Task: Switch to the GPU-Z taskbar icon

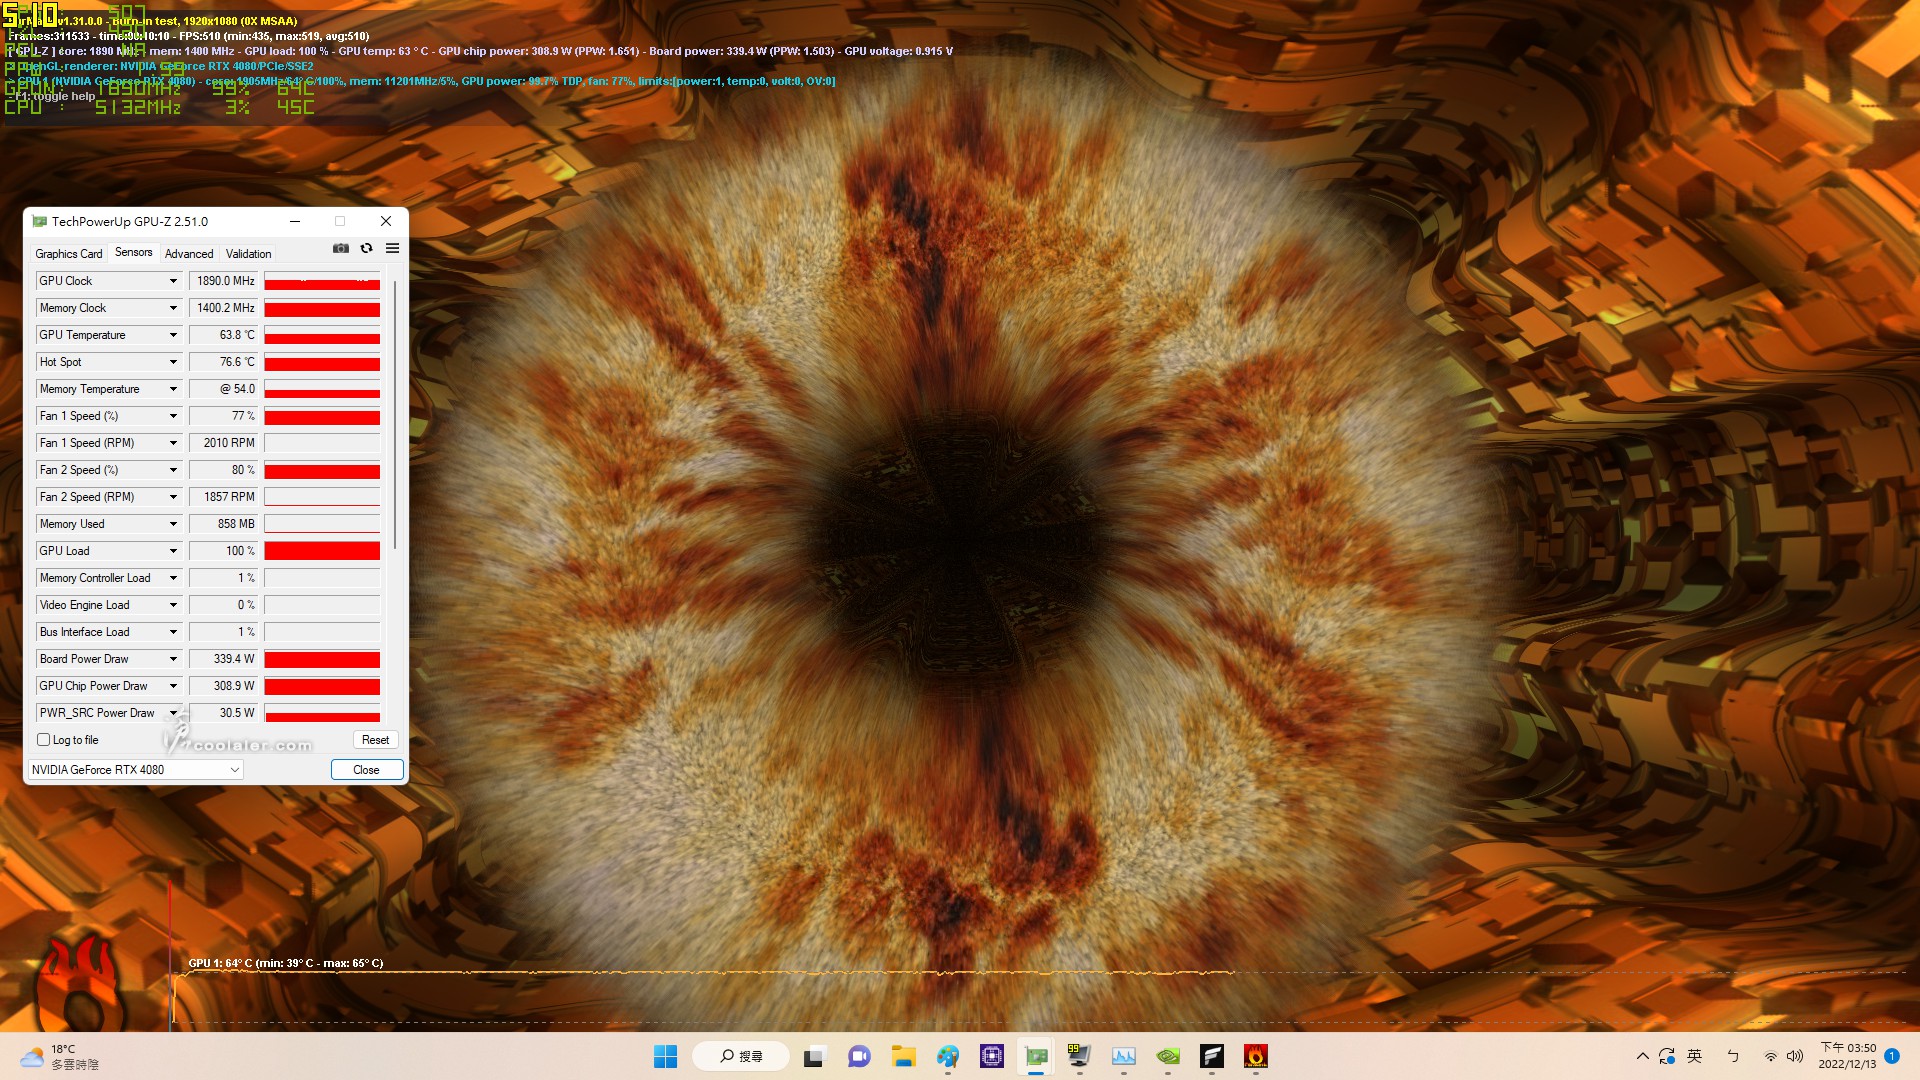Action: pos(1036,1056)
